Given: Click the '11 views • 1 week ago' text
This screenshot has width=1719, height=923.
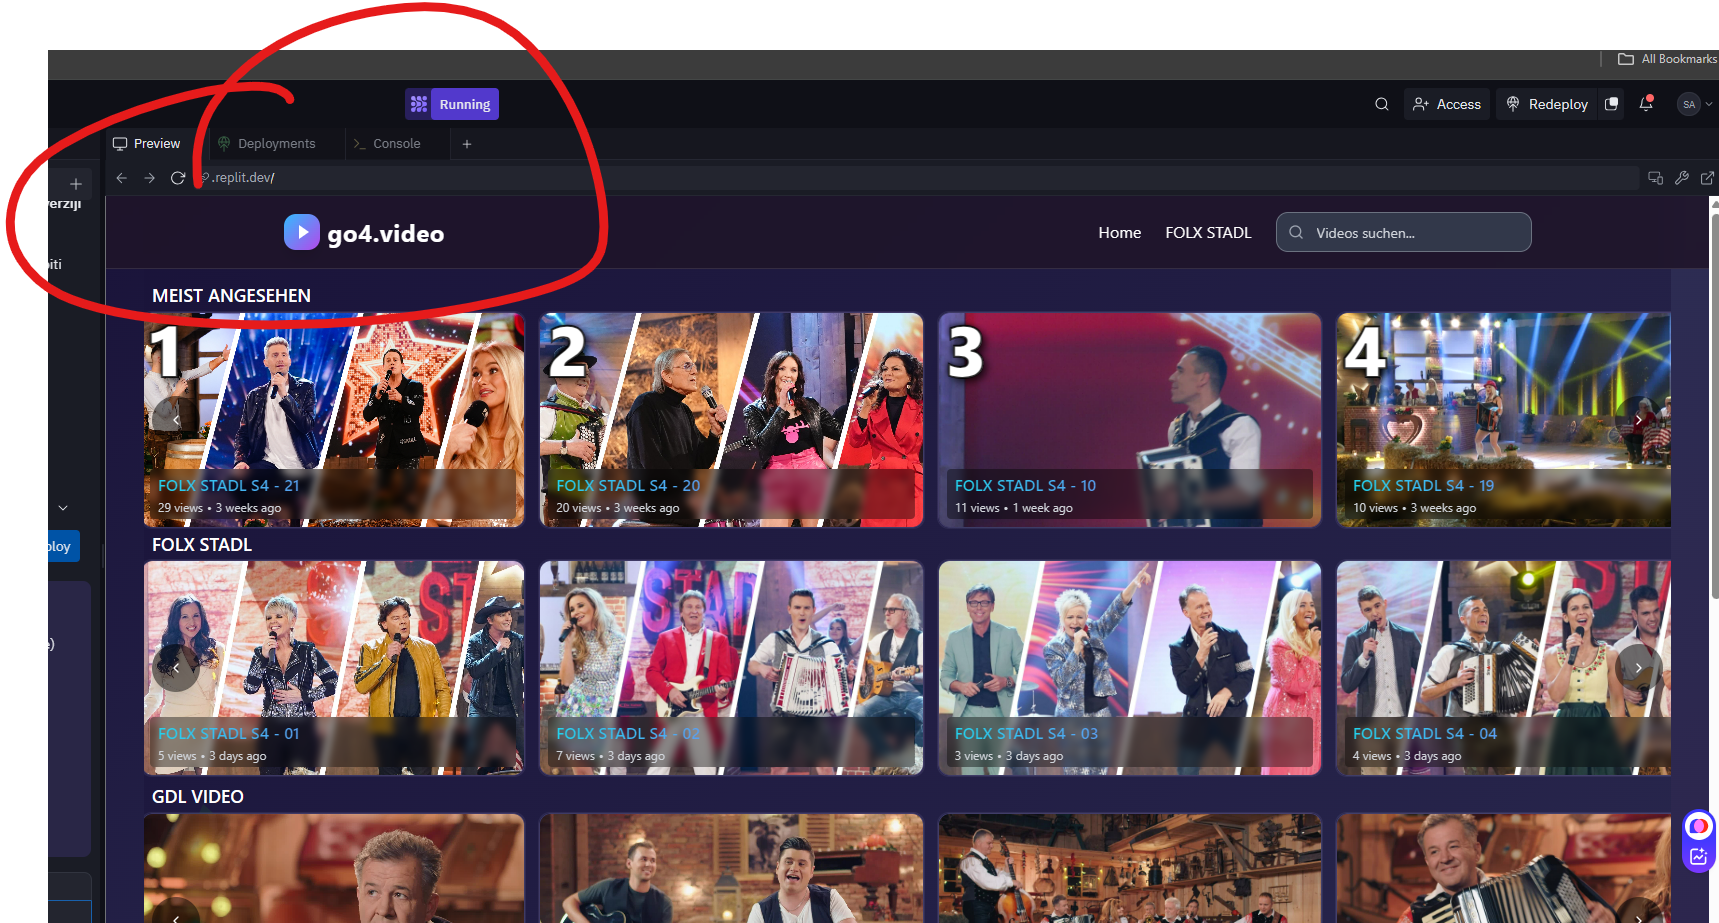Looking at the screenshot, I should click(1013, 508).
